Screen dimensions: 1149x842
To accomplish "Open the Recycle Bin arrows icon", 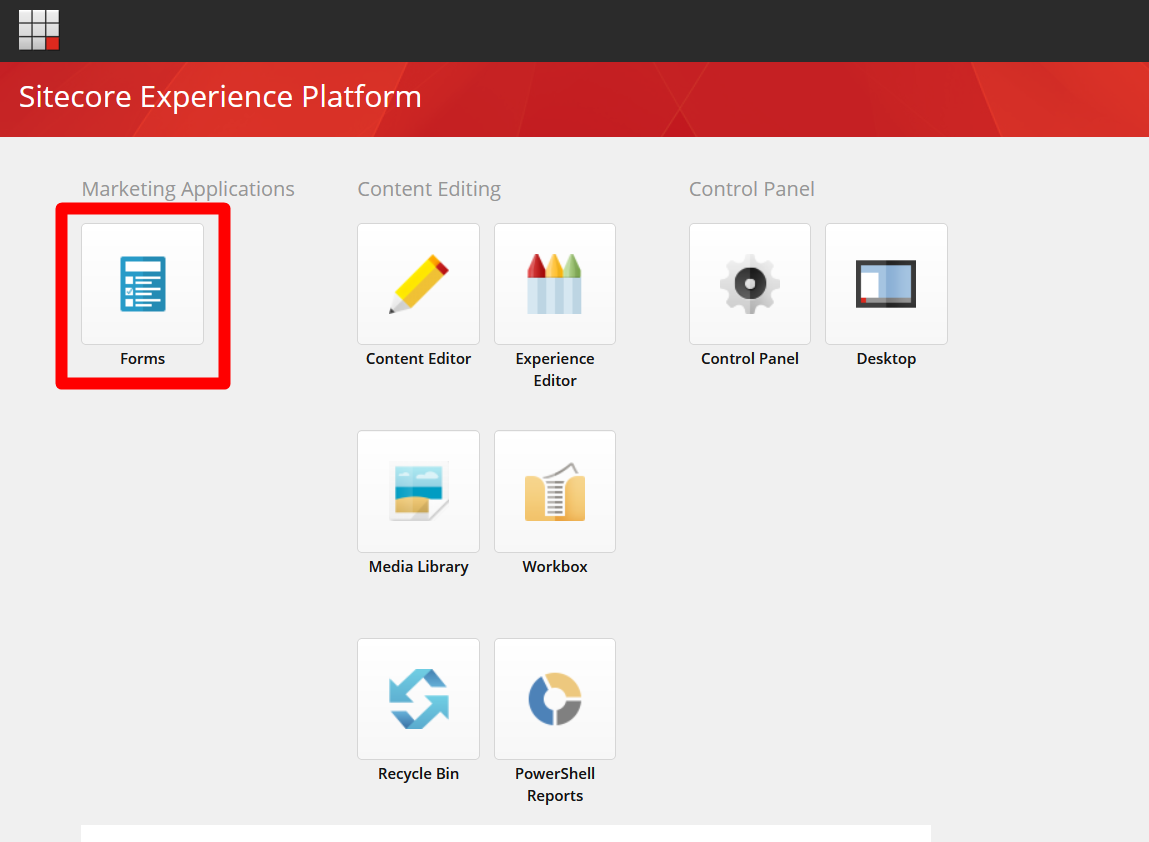I will pos(418,698).
